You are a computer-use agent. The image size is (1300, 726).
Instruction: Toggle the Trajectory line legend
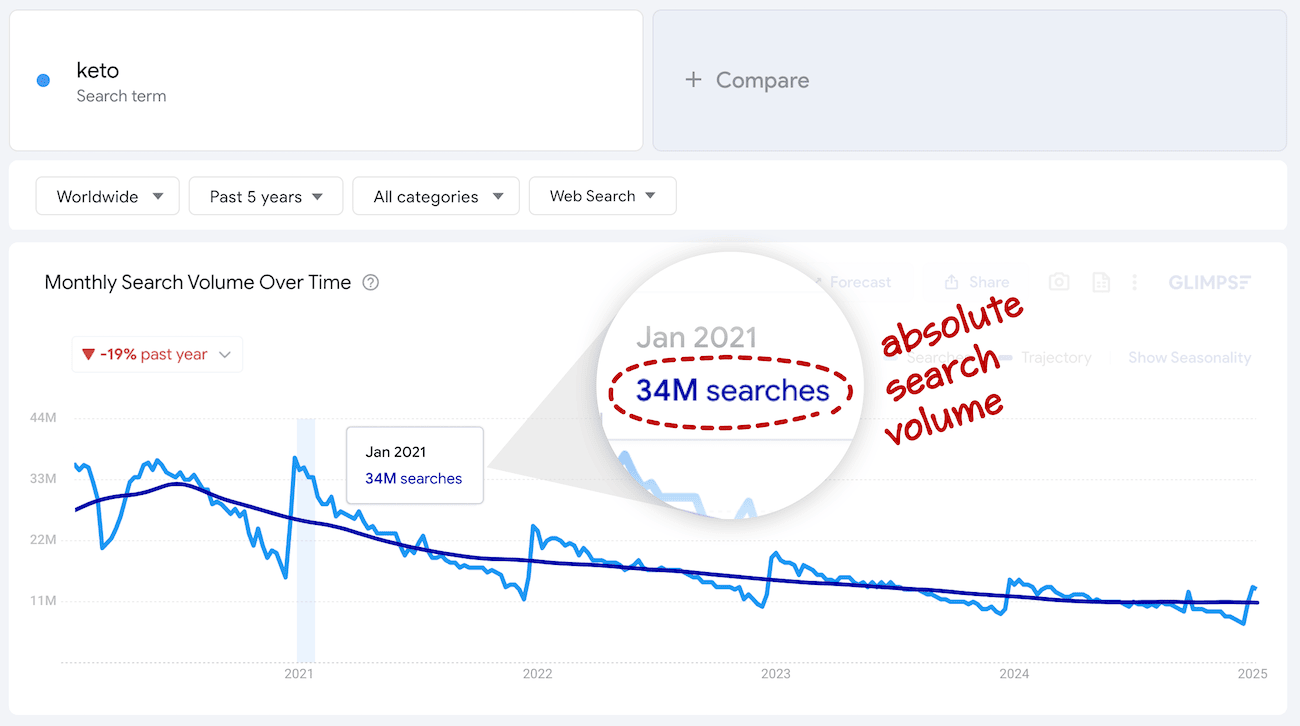click(1043, 357)
